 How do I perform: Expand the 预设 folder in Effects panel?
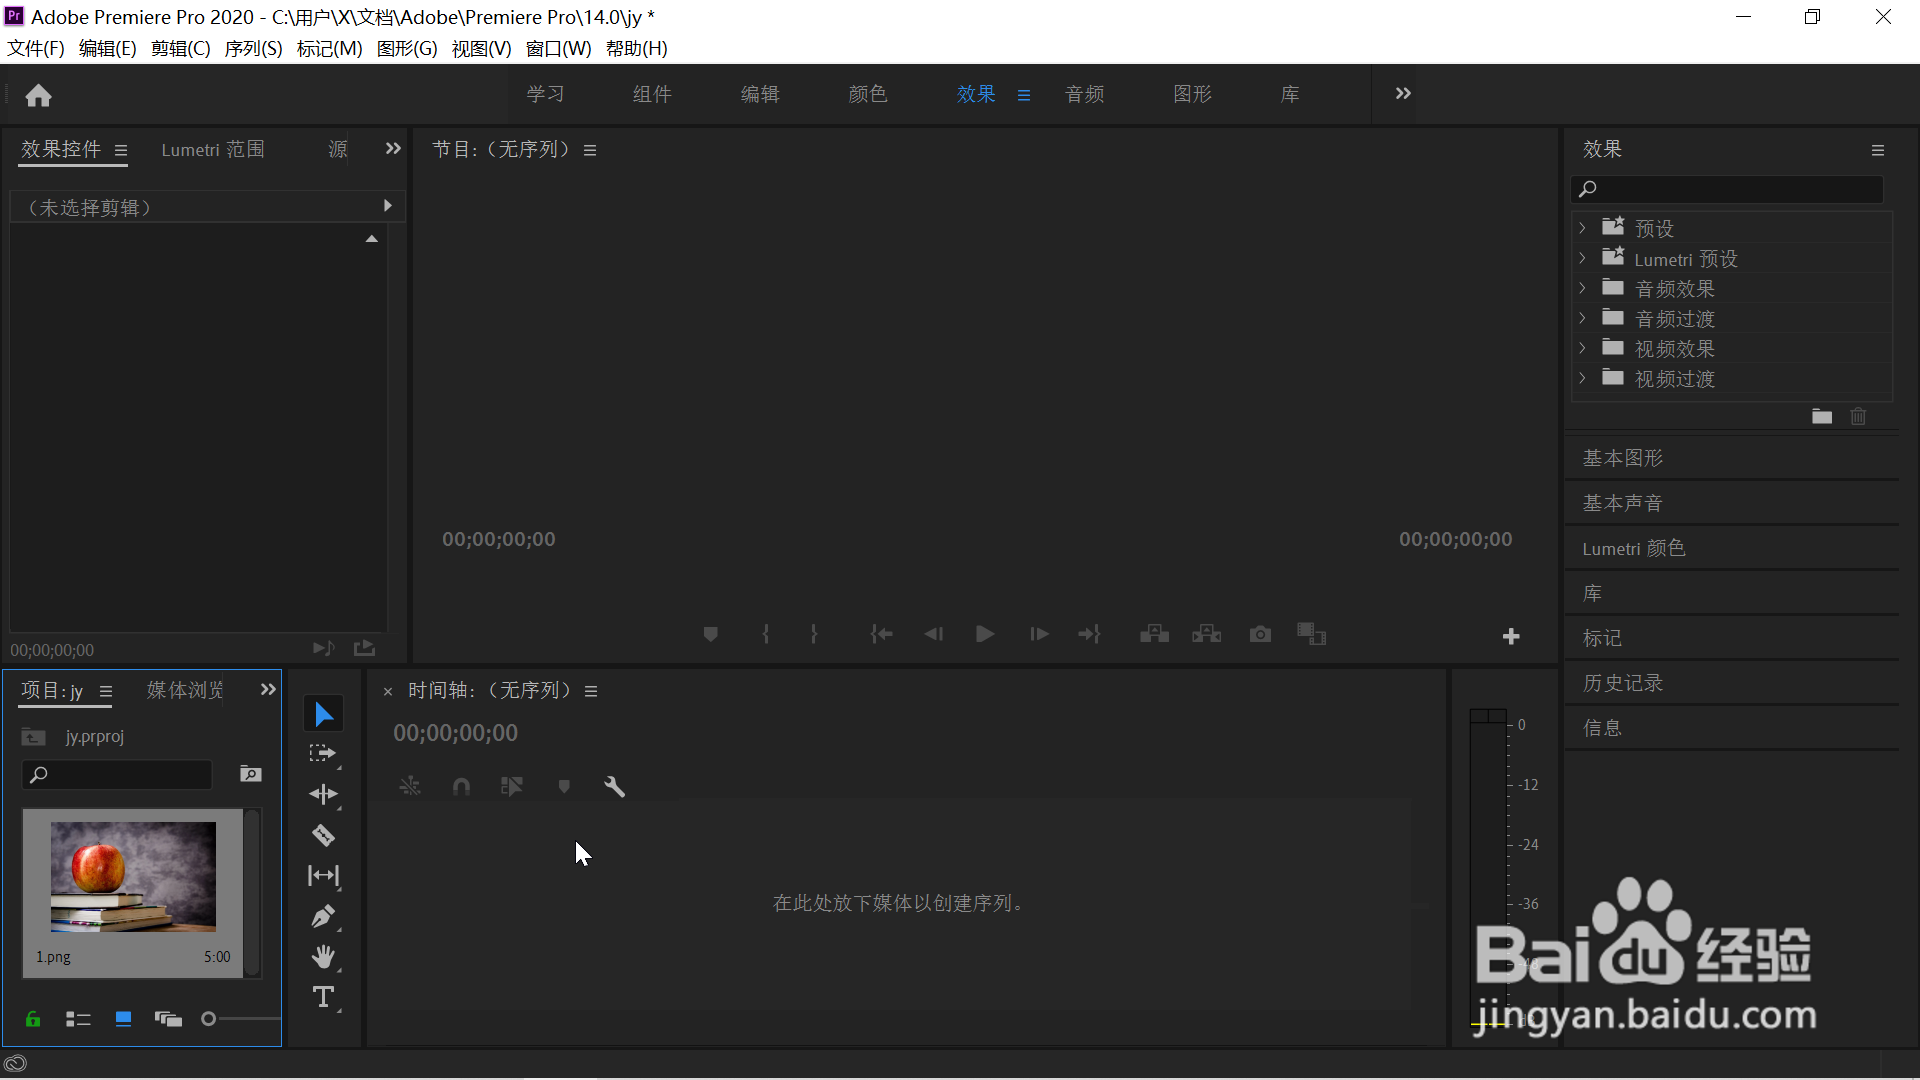[x=1583, y=227]
